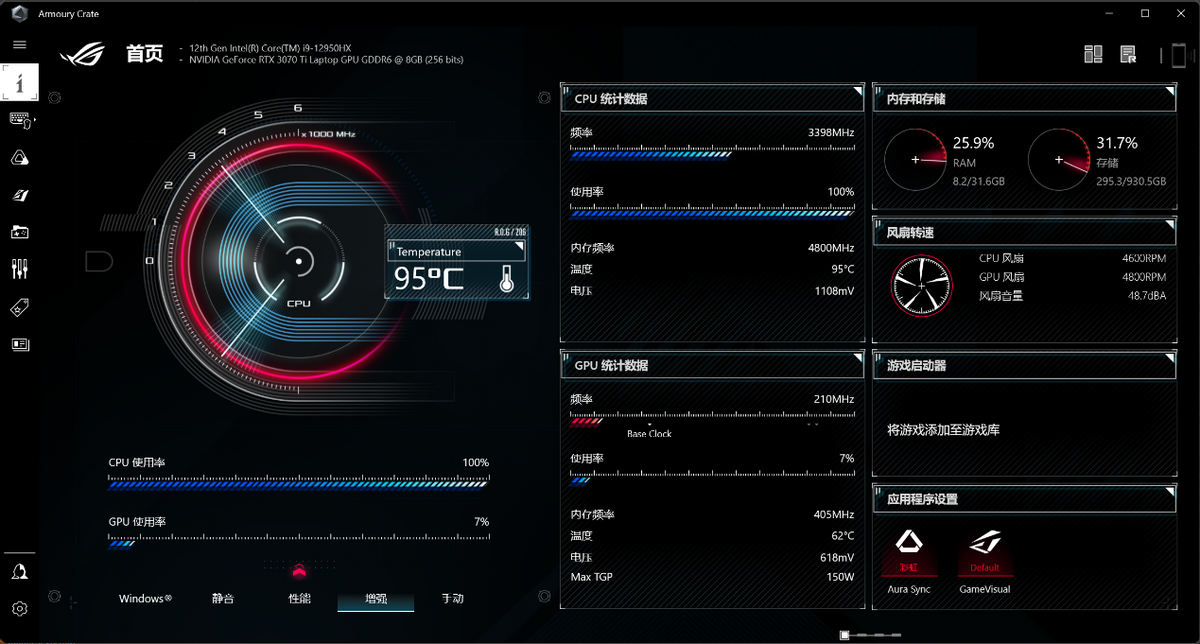Viewport: 1200px width, 644px height.
Task: Open the hamburger menu in the sidebar
Action: (19, 45)
